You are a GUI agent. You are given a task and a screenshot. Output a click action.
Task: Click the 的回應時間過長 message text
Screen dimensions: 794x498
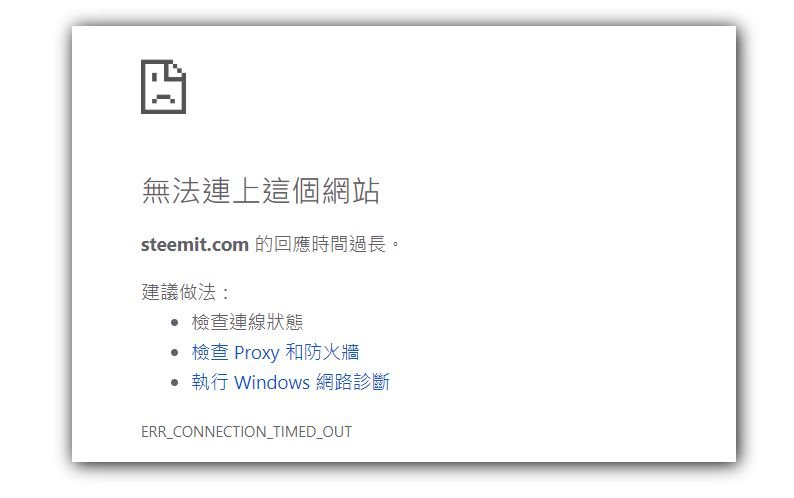click(320, 244)
